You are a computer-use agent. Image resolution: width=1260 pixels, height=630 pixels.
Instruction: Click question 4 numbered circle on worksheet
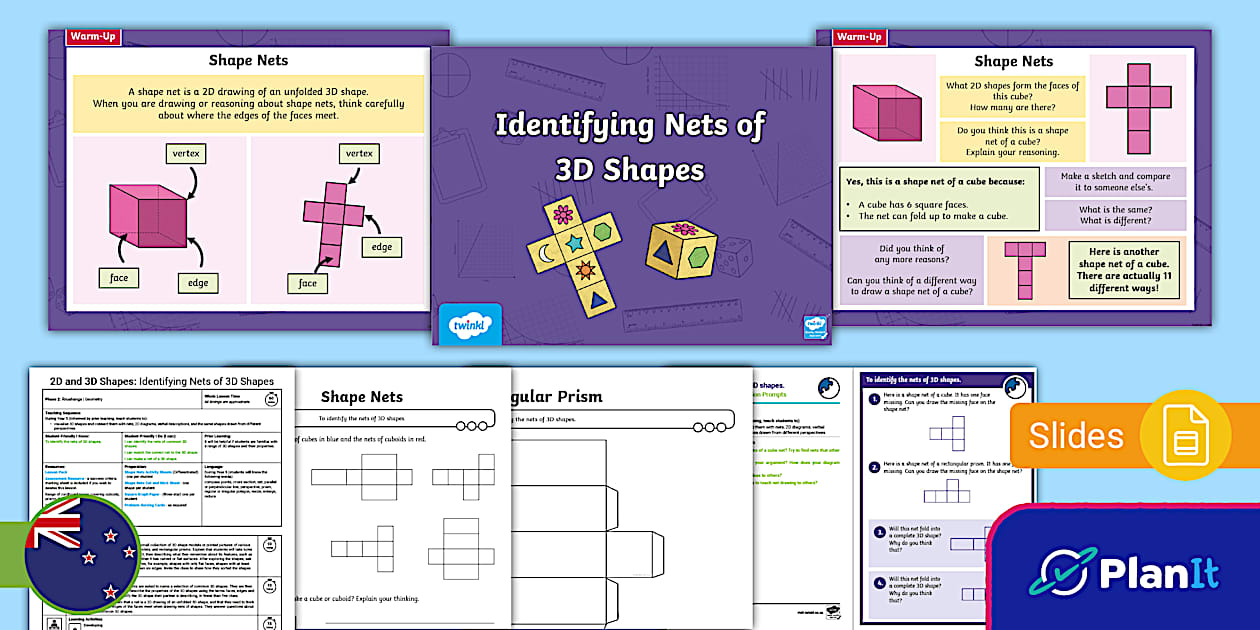879,582
